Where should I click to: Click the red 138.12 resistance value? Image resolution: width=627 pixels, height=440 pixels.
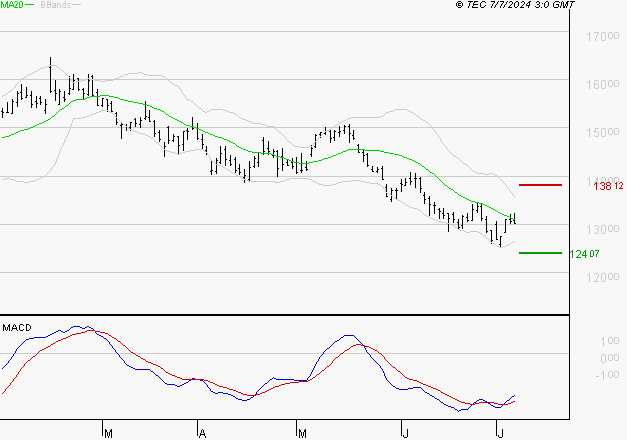[608, 186]
